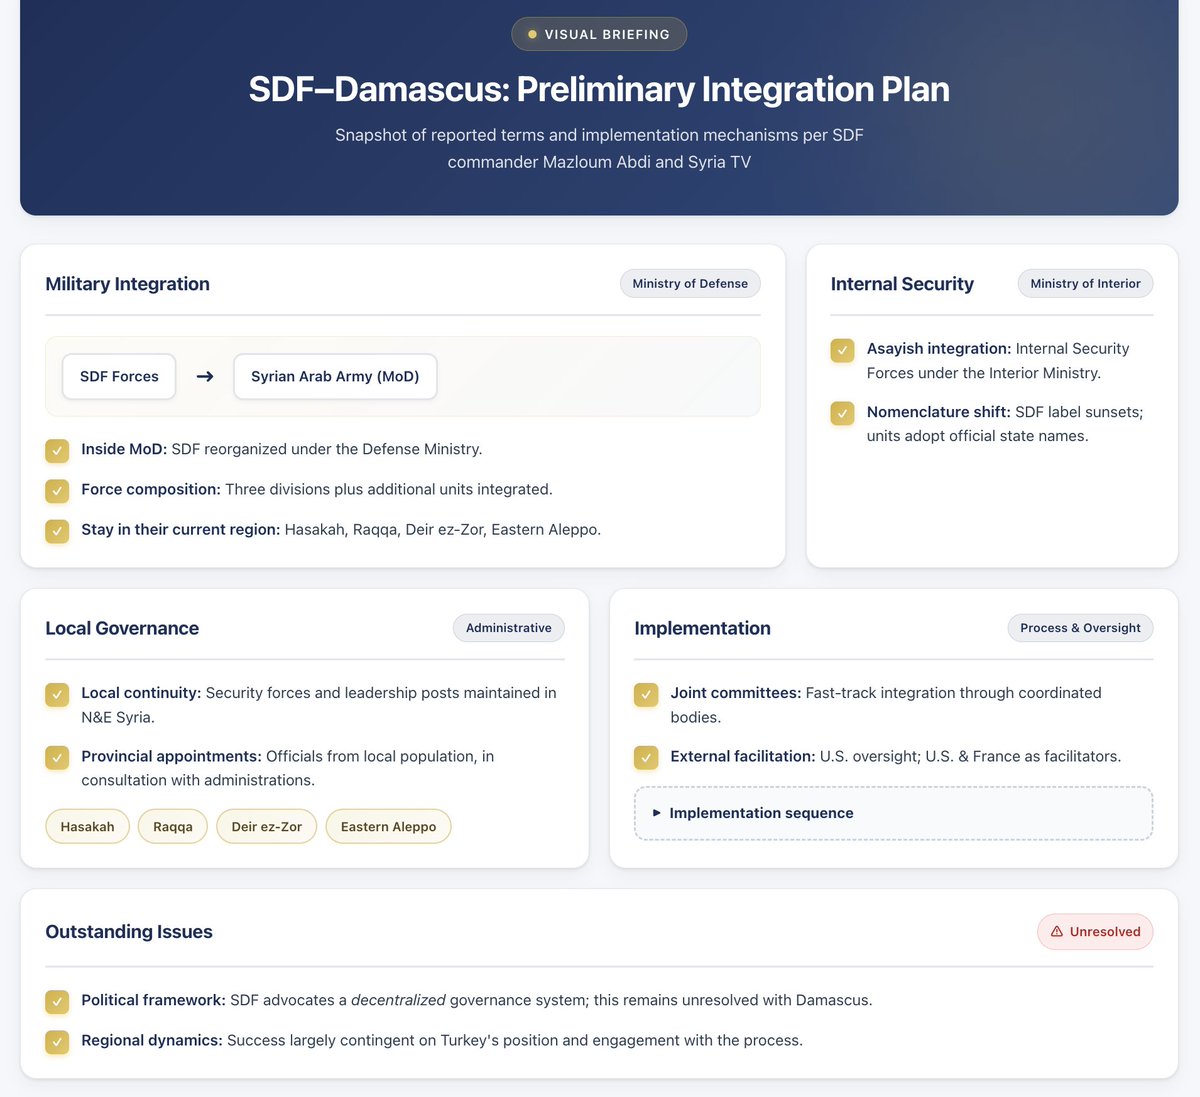Click the 'Nomenclature shift:' bold label
Image resolution: width=1200 pixels, height=1097 pixels.
coord(939,412)
